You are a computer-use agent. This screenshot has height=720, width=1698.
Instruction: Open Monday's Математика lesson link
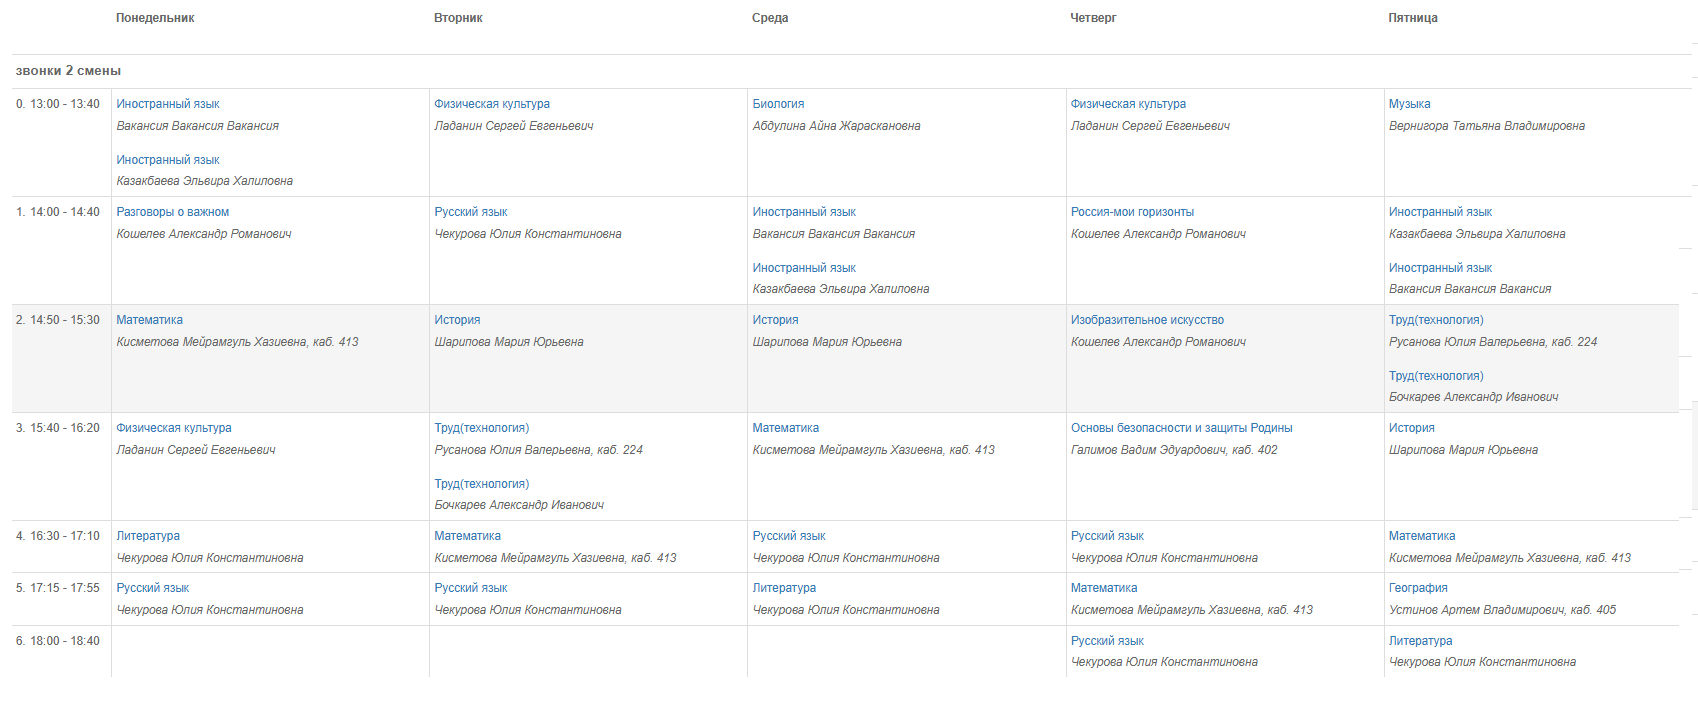149,320
